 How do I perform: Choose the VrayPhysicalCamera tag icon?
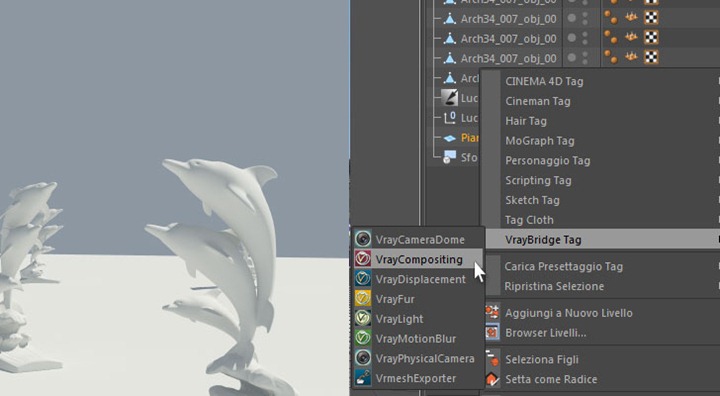tap(363, 358)
